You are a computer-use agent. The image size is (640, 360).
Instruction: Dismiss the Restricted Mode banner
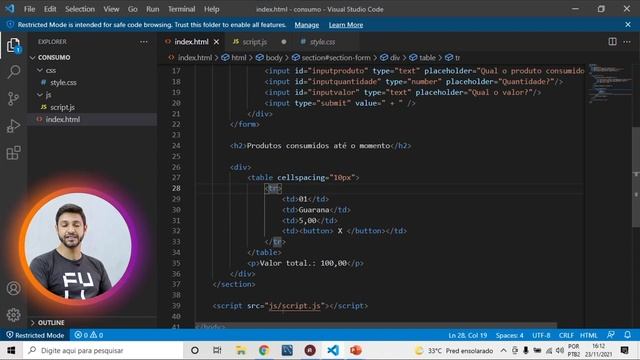click(627, 24)
